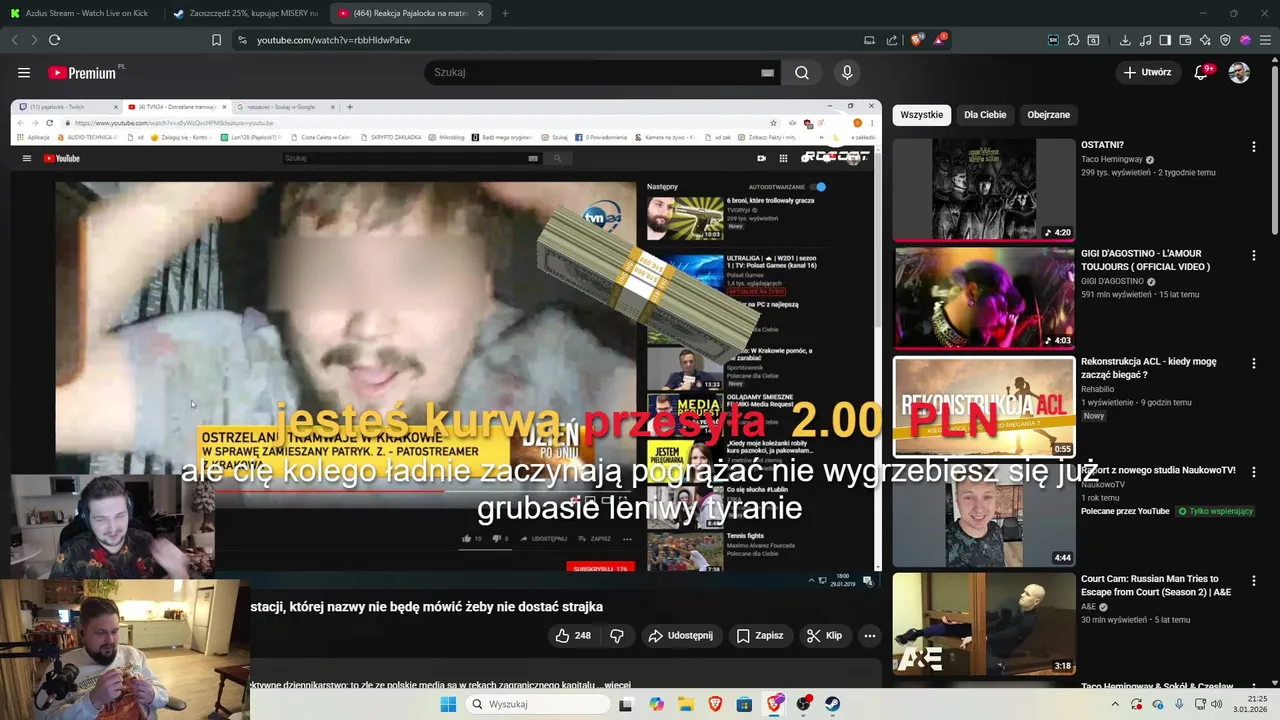Viewport: 1280px width, 720px height.
Task: Open the Windows Start menu
Action: click(x=447, y=704)
